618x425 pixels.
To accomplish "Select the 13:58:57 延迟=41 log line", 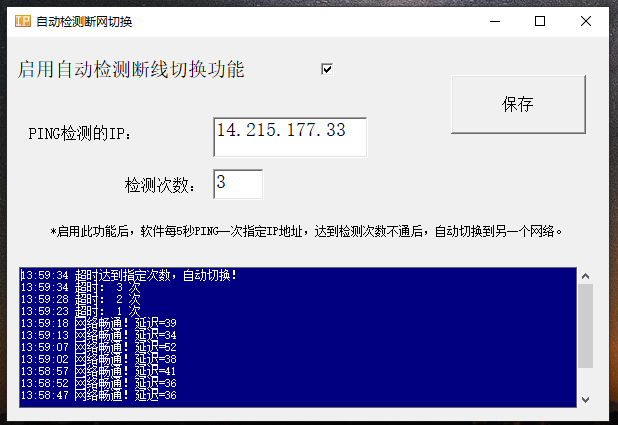I will click(x=99, y=371).
